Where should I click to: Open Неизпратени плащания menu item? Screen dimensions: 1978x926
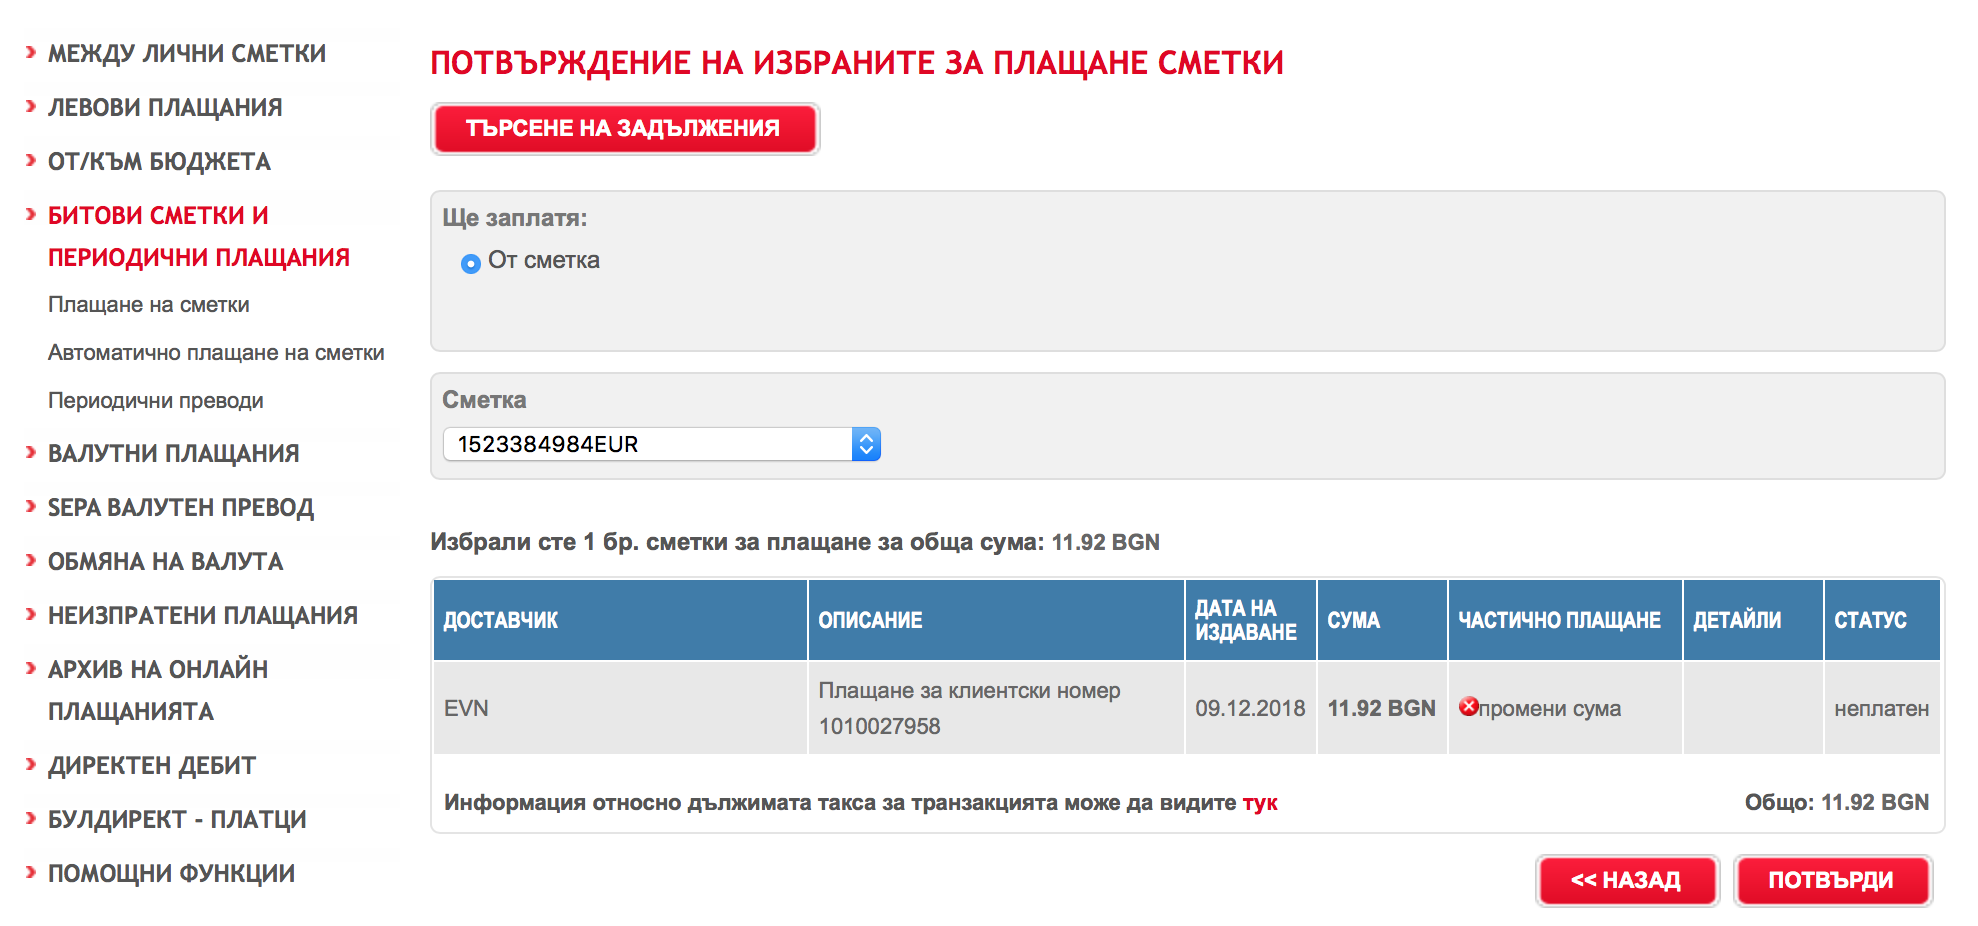pyautogui.click(x=203, y=616)
